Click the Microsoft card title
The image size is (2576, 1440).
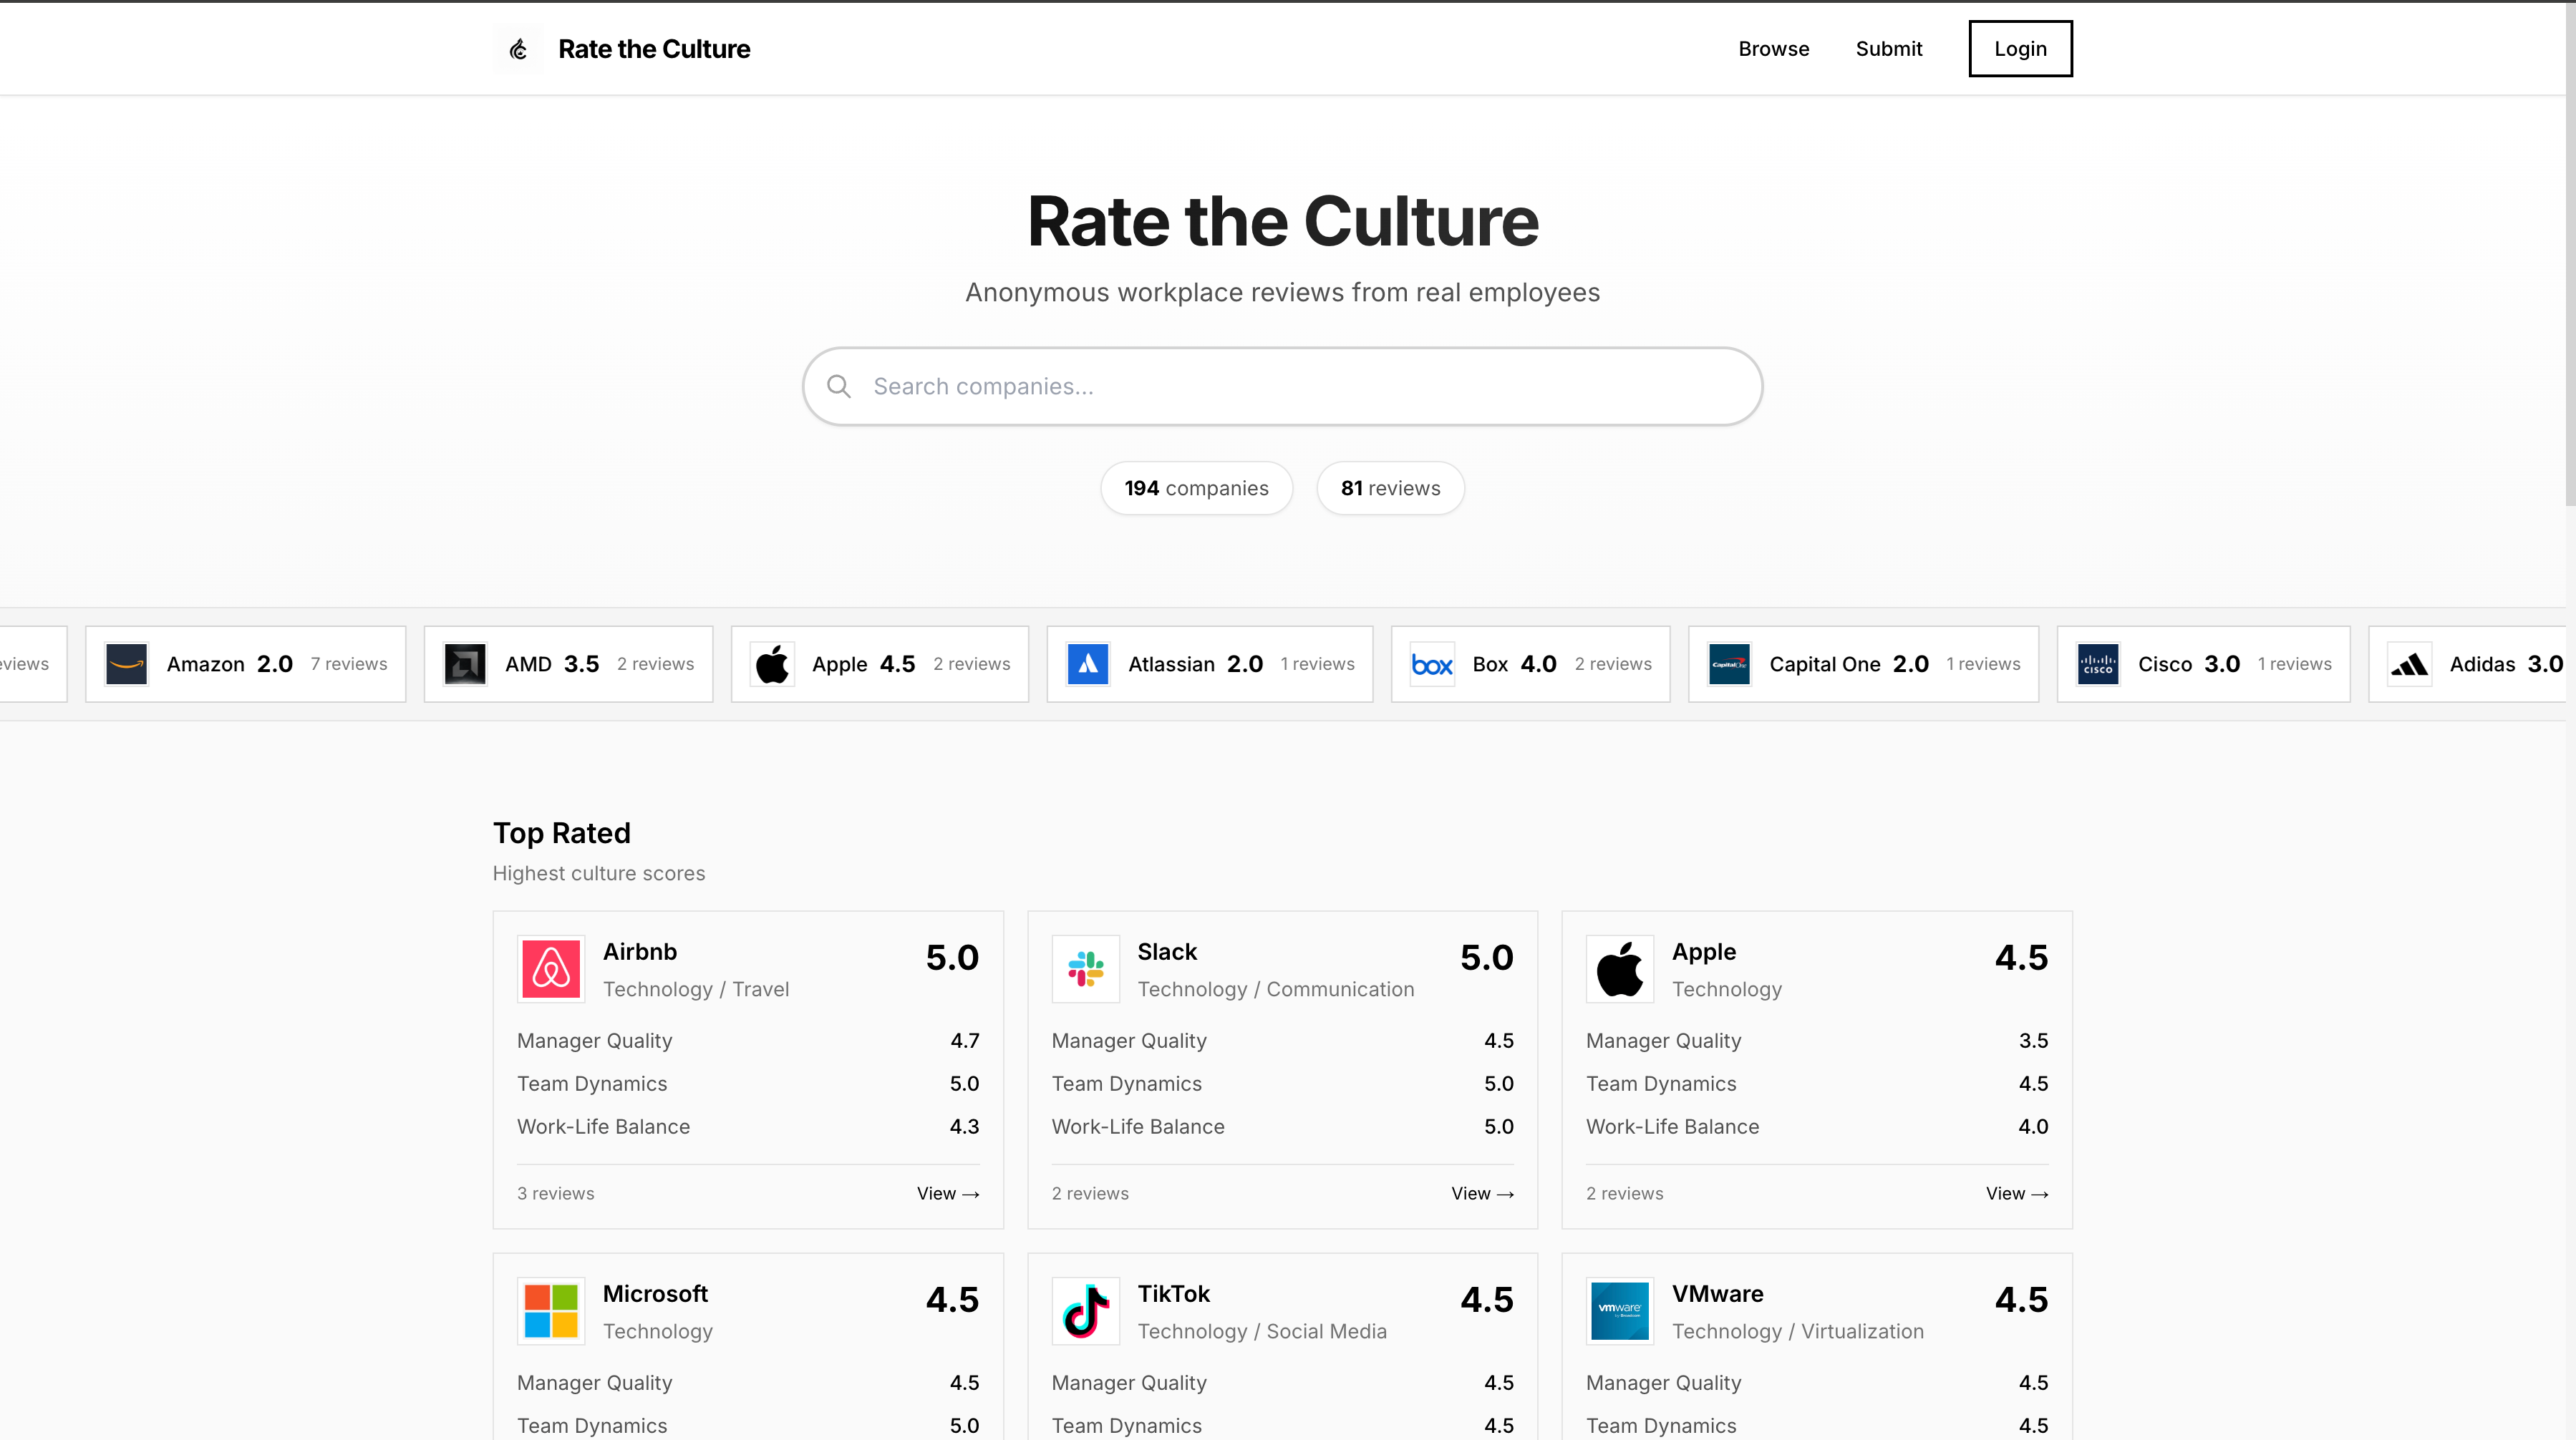pos(655,1294)
